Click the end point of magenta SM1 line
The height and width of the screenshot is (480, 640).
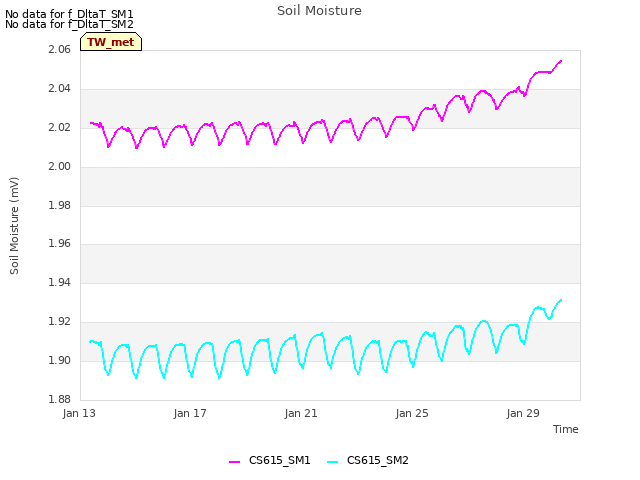(561, 61)
